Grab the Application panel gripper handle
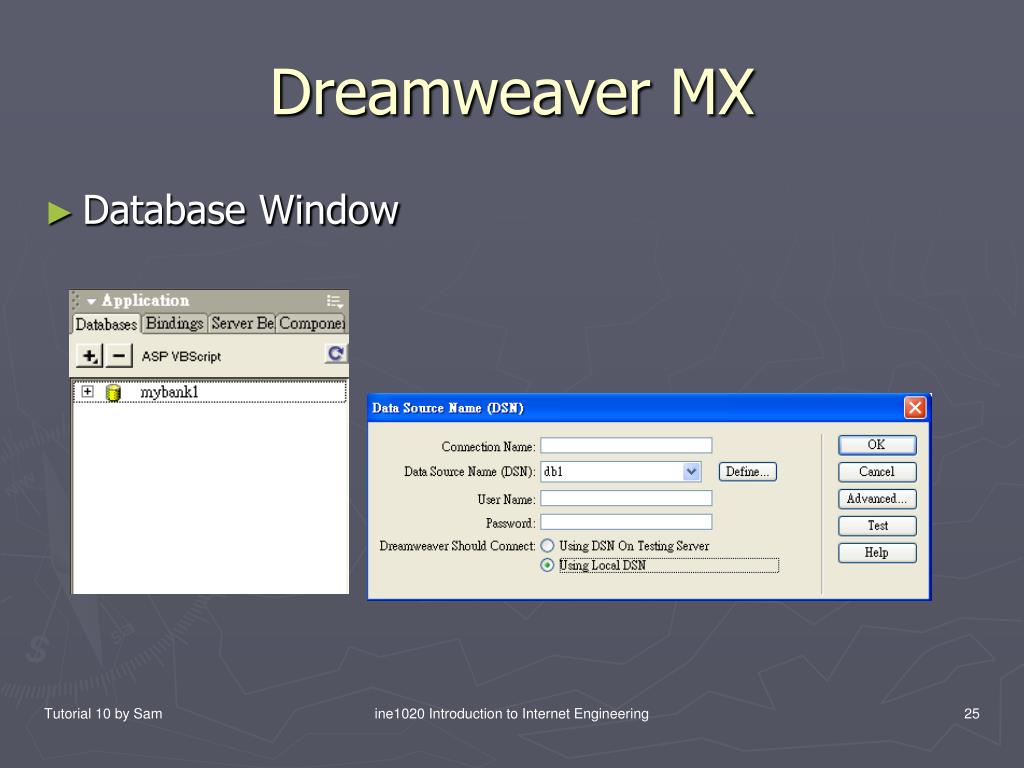Screen dimensions: 1024x768 (x=77, y=300)
